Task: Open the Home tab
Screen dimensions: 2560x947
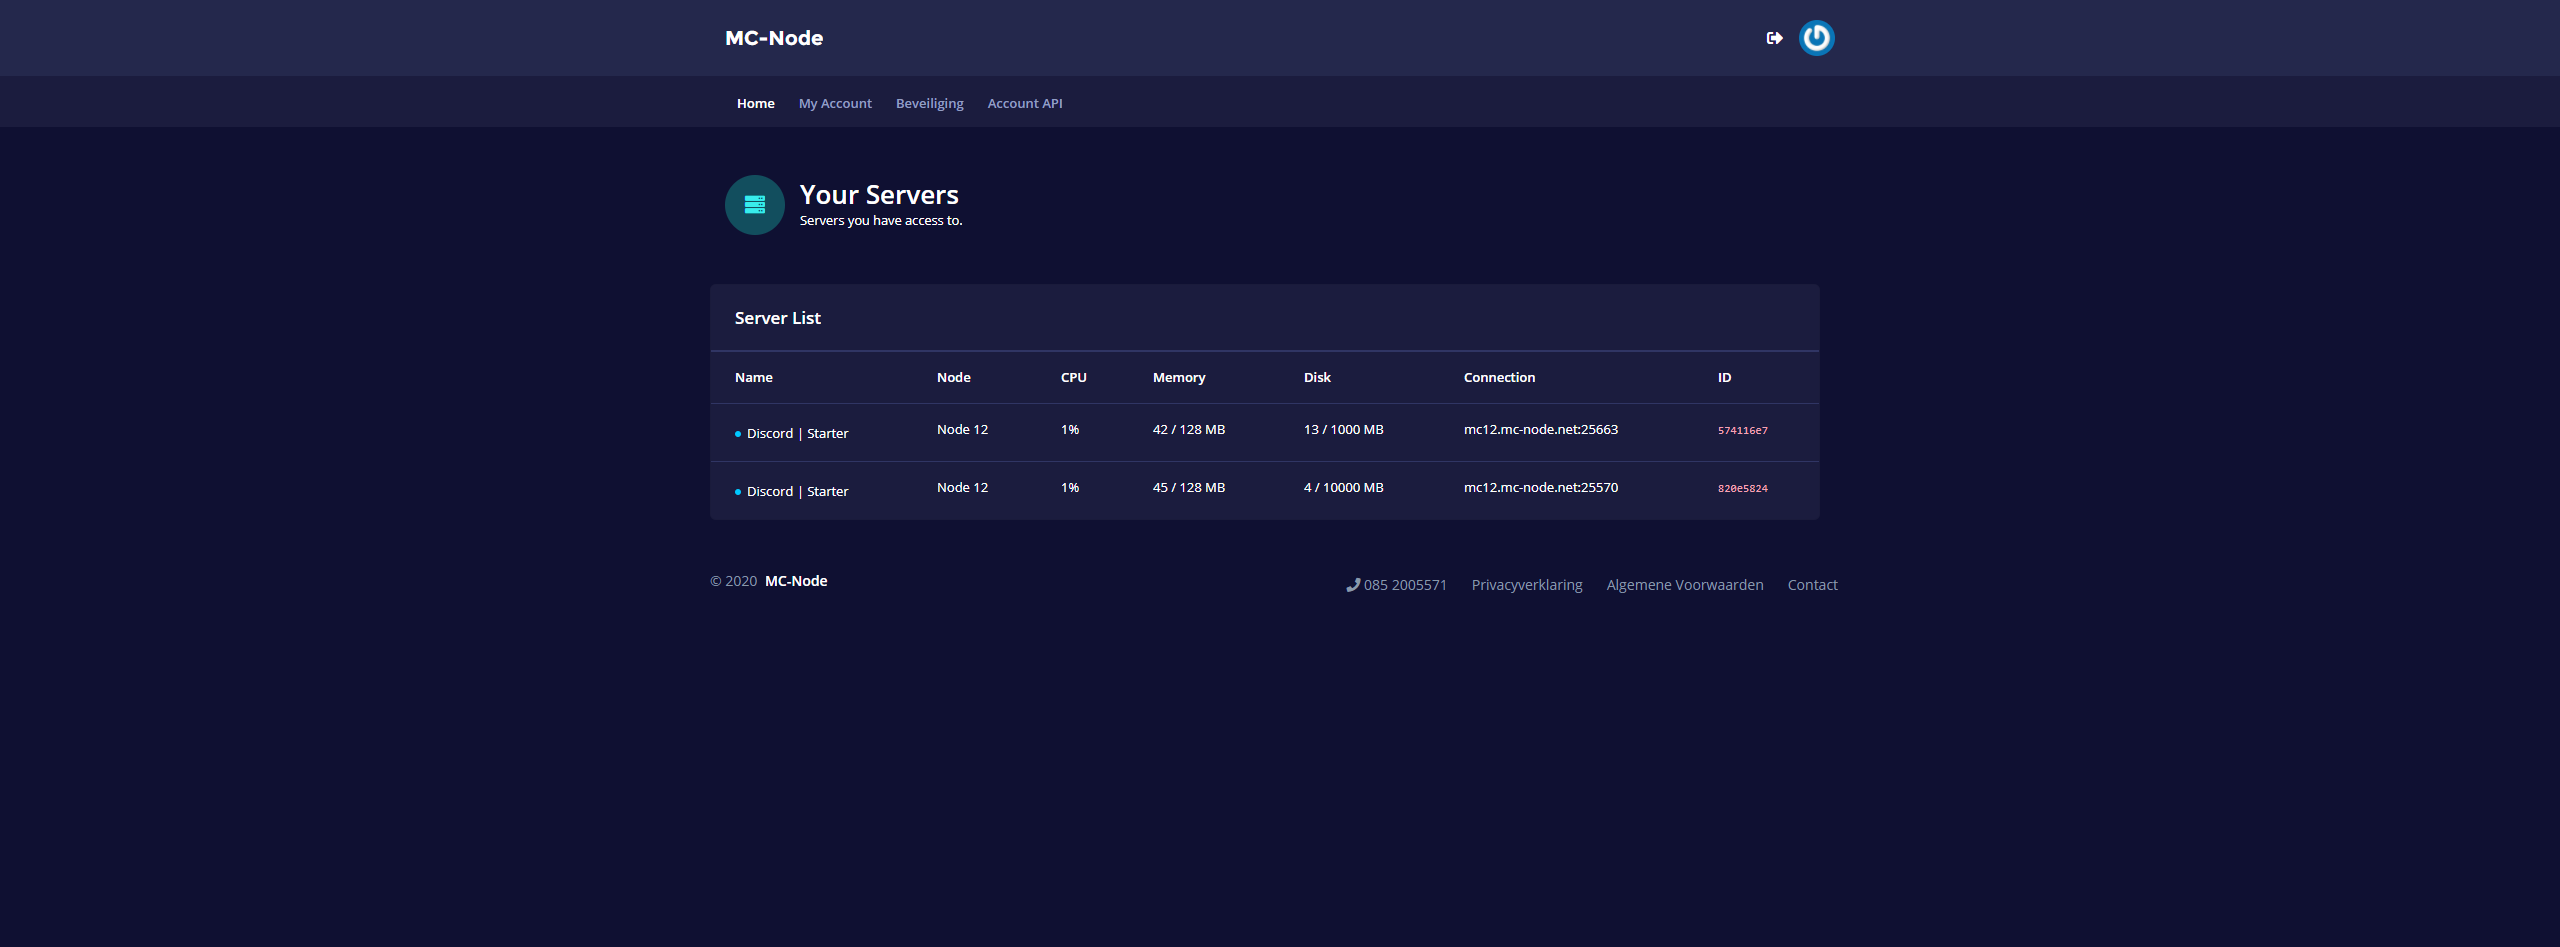Action: click(755, 103)
